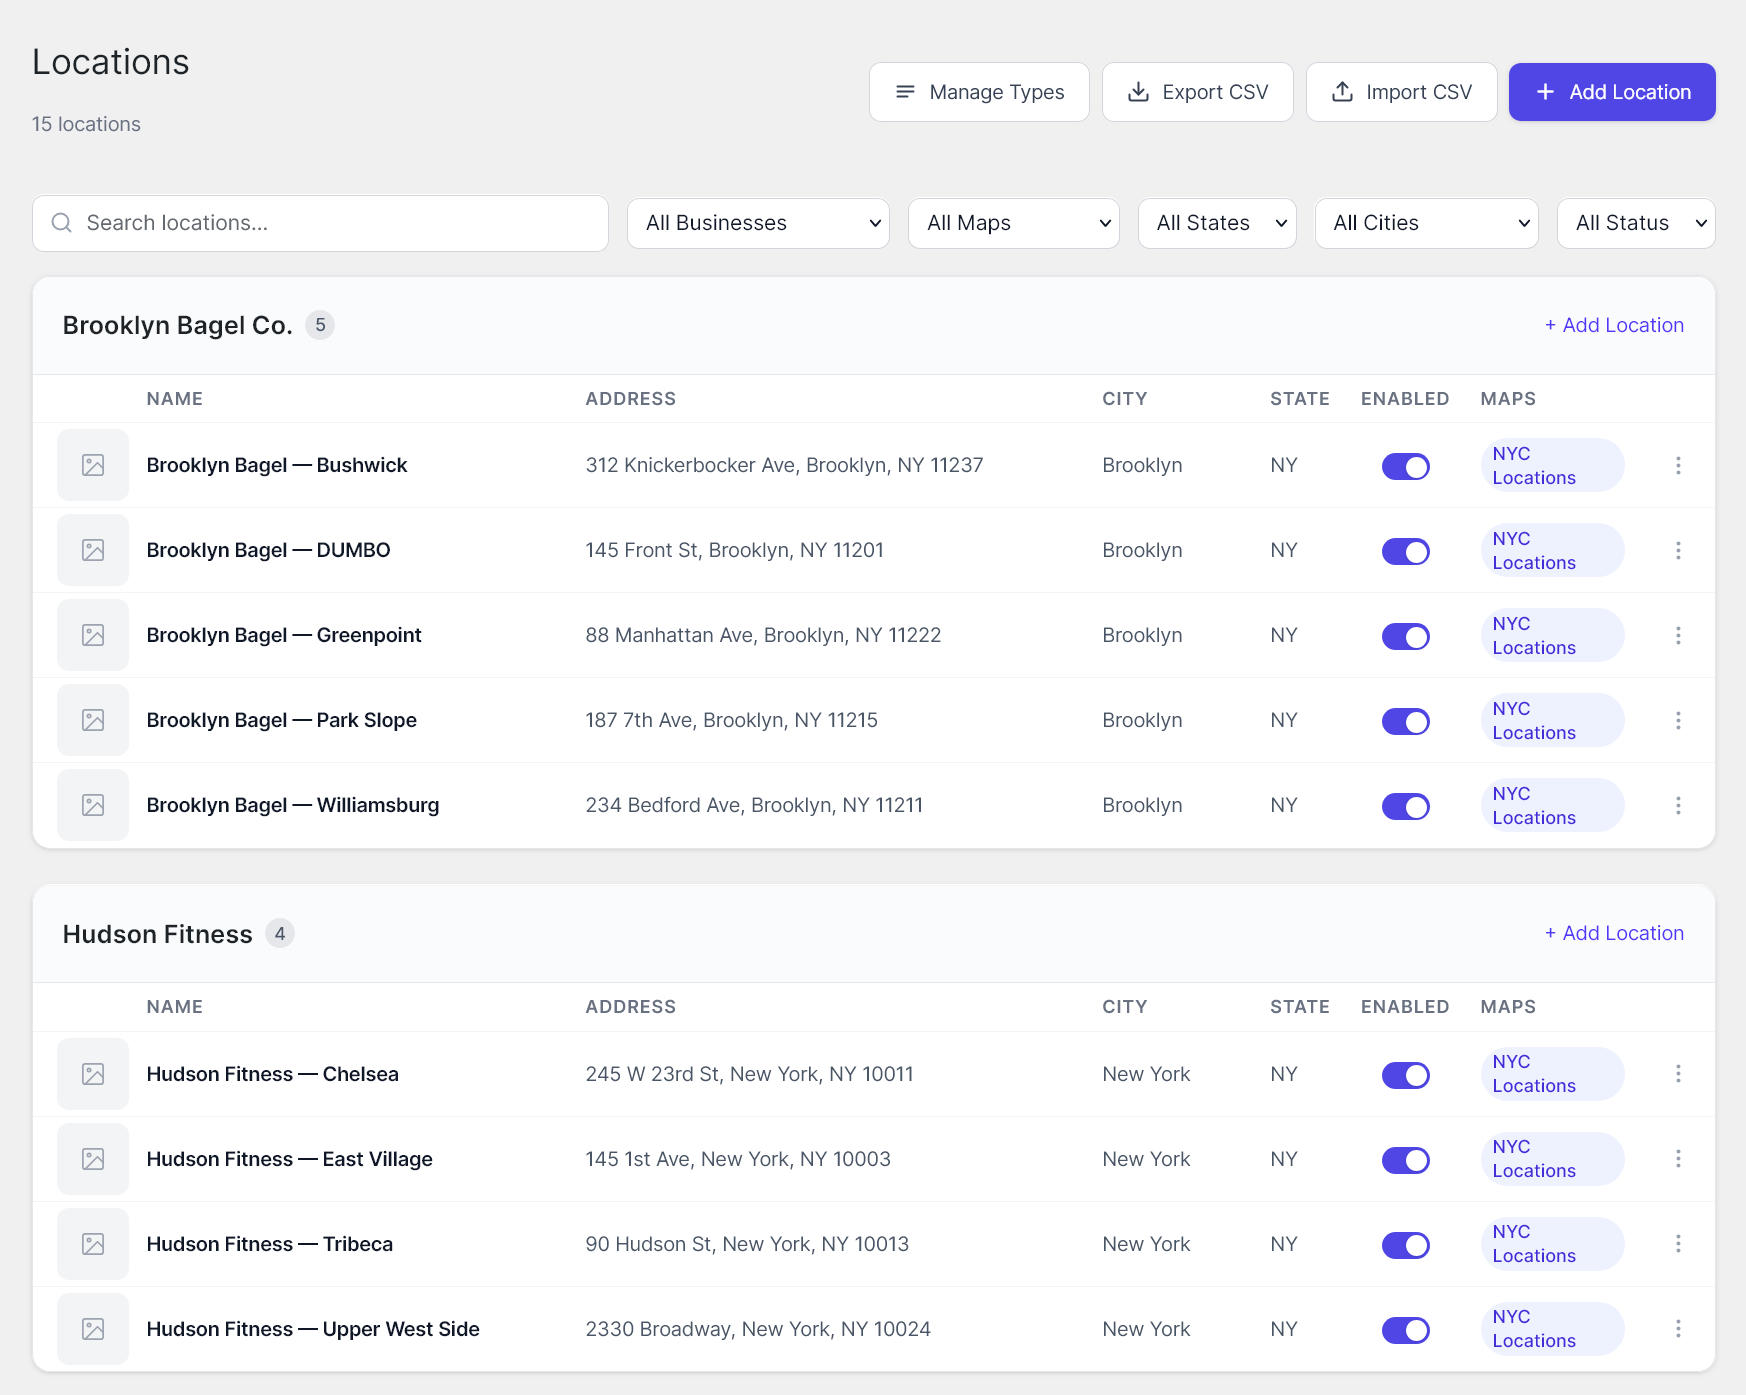This screenshot has height=1395, width=1746.
Task: Open kebab menu for Hudson Fitness — East Village
Action: [x=1678, y=1158]
